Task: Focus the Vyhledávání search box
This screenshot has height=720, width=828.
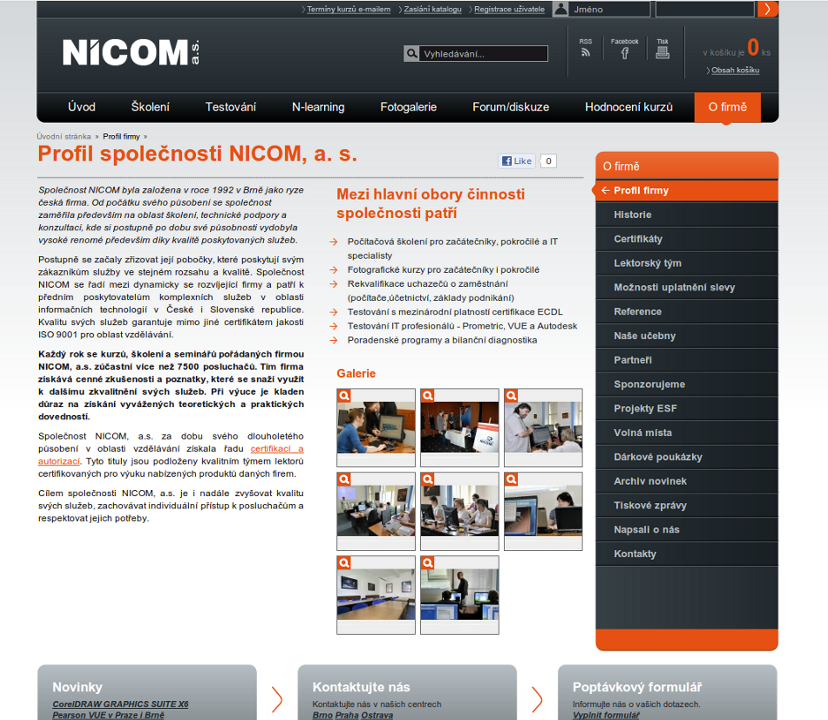Action: (483, 53)
